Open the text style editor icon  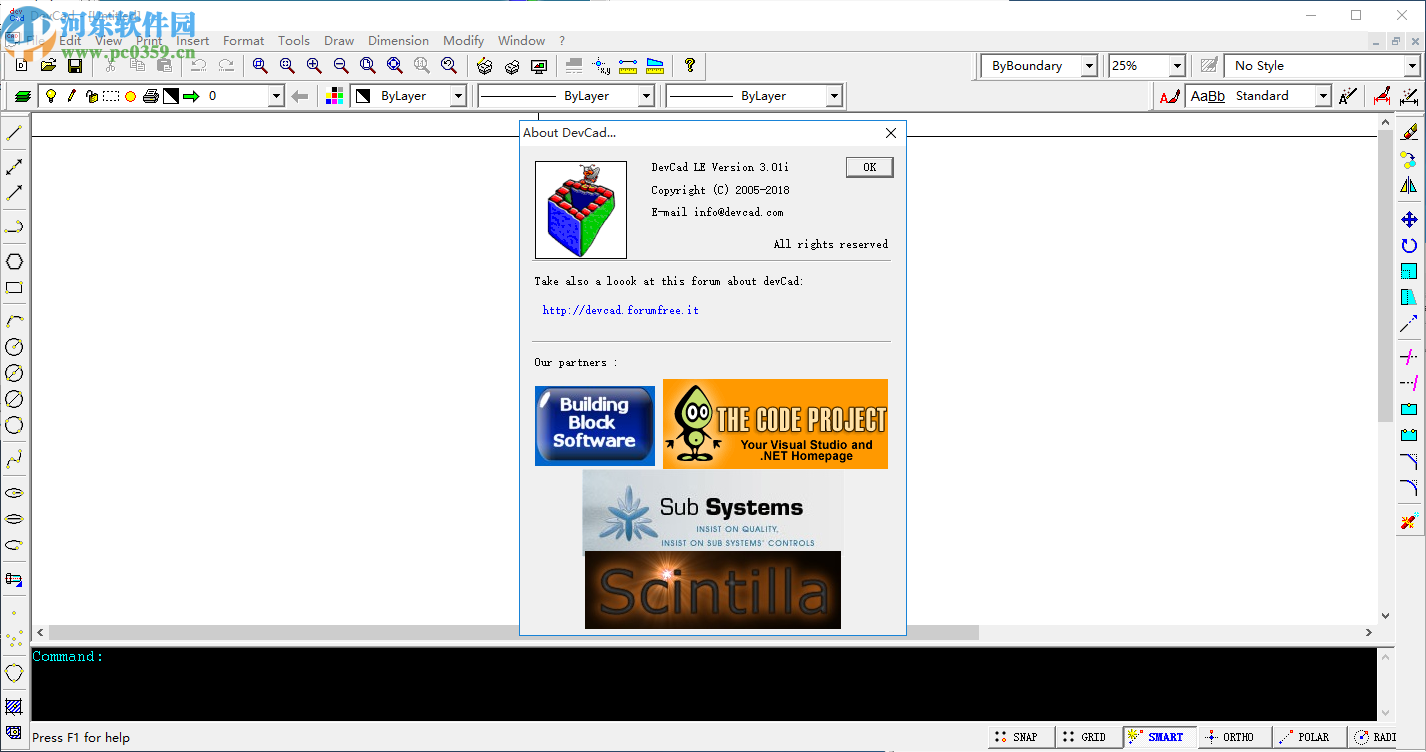1168,96
